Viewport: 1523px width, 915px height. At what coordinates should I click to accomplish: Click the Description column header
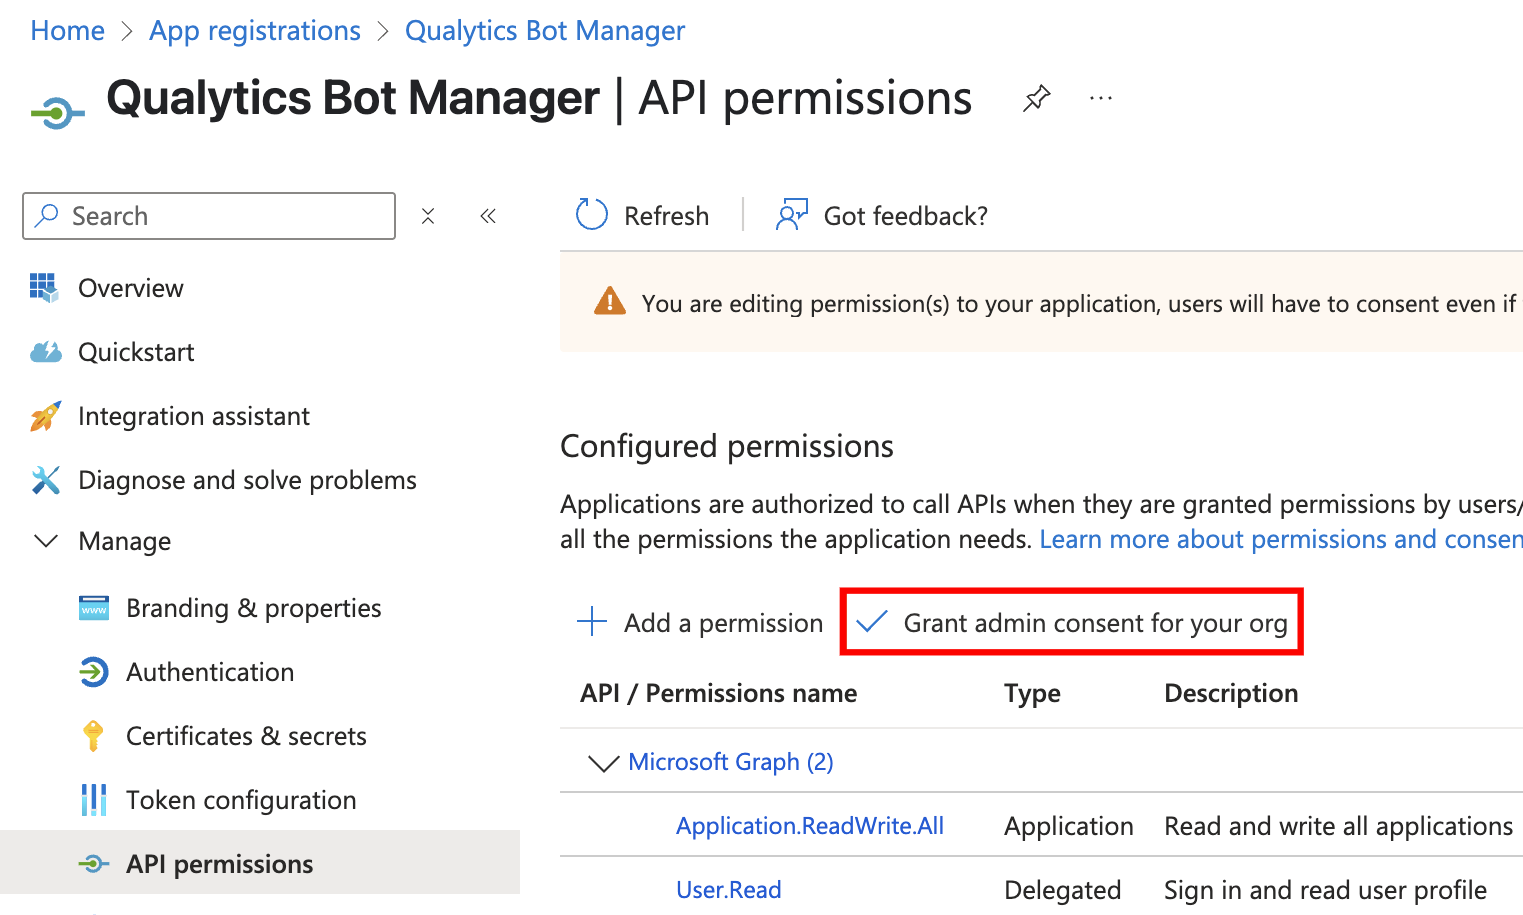tap(1231, 693)
